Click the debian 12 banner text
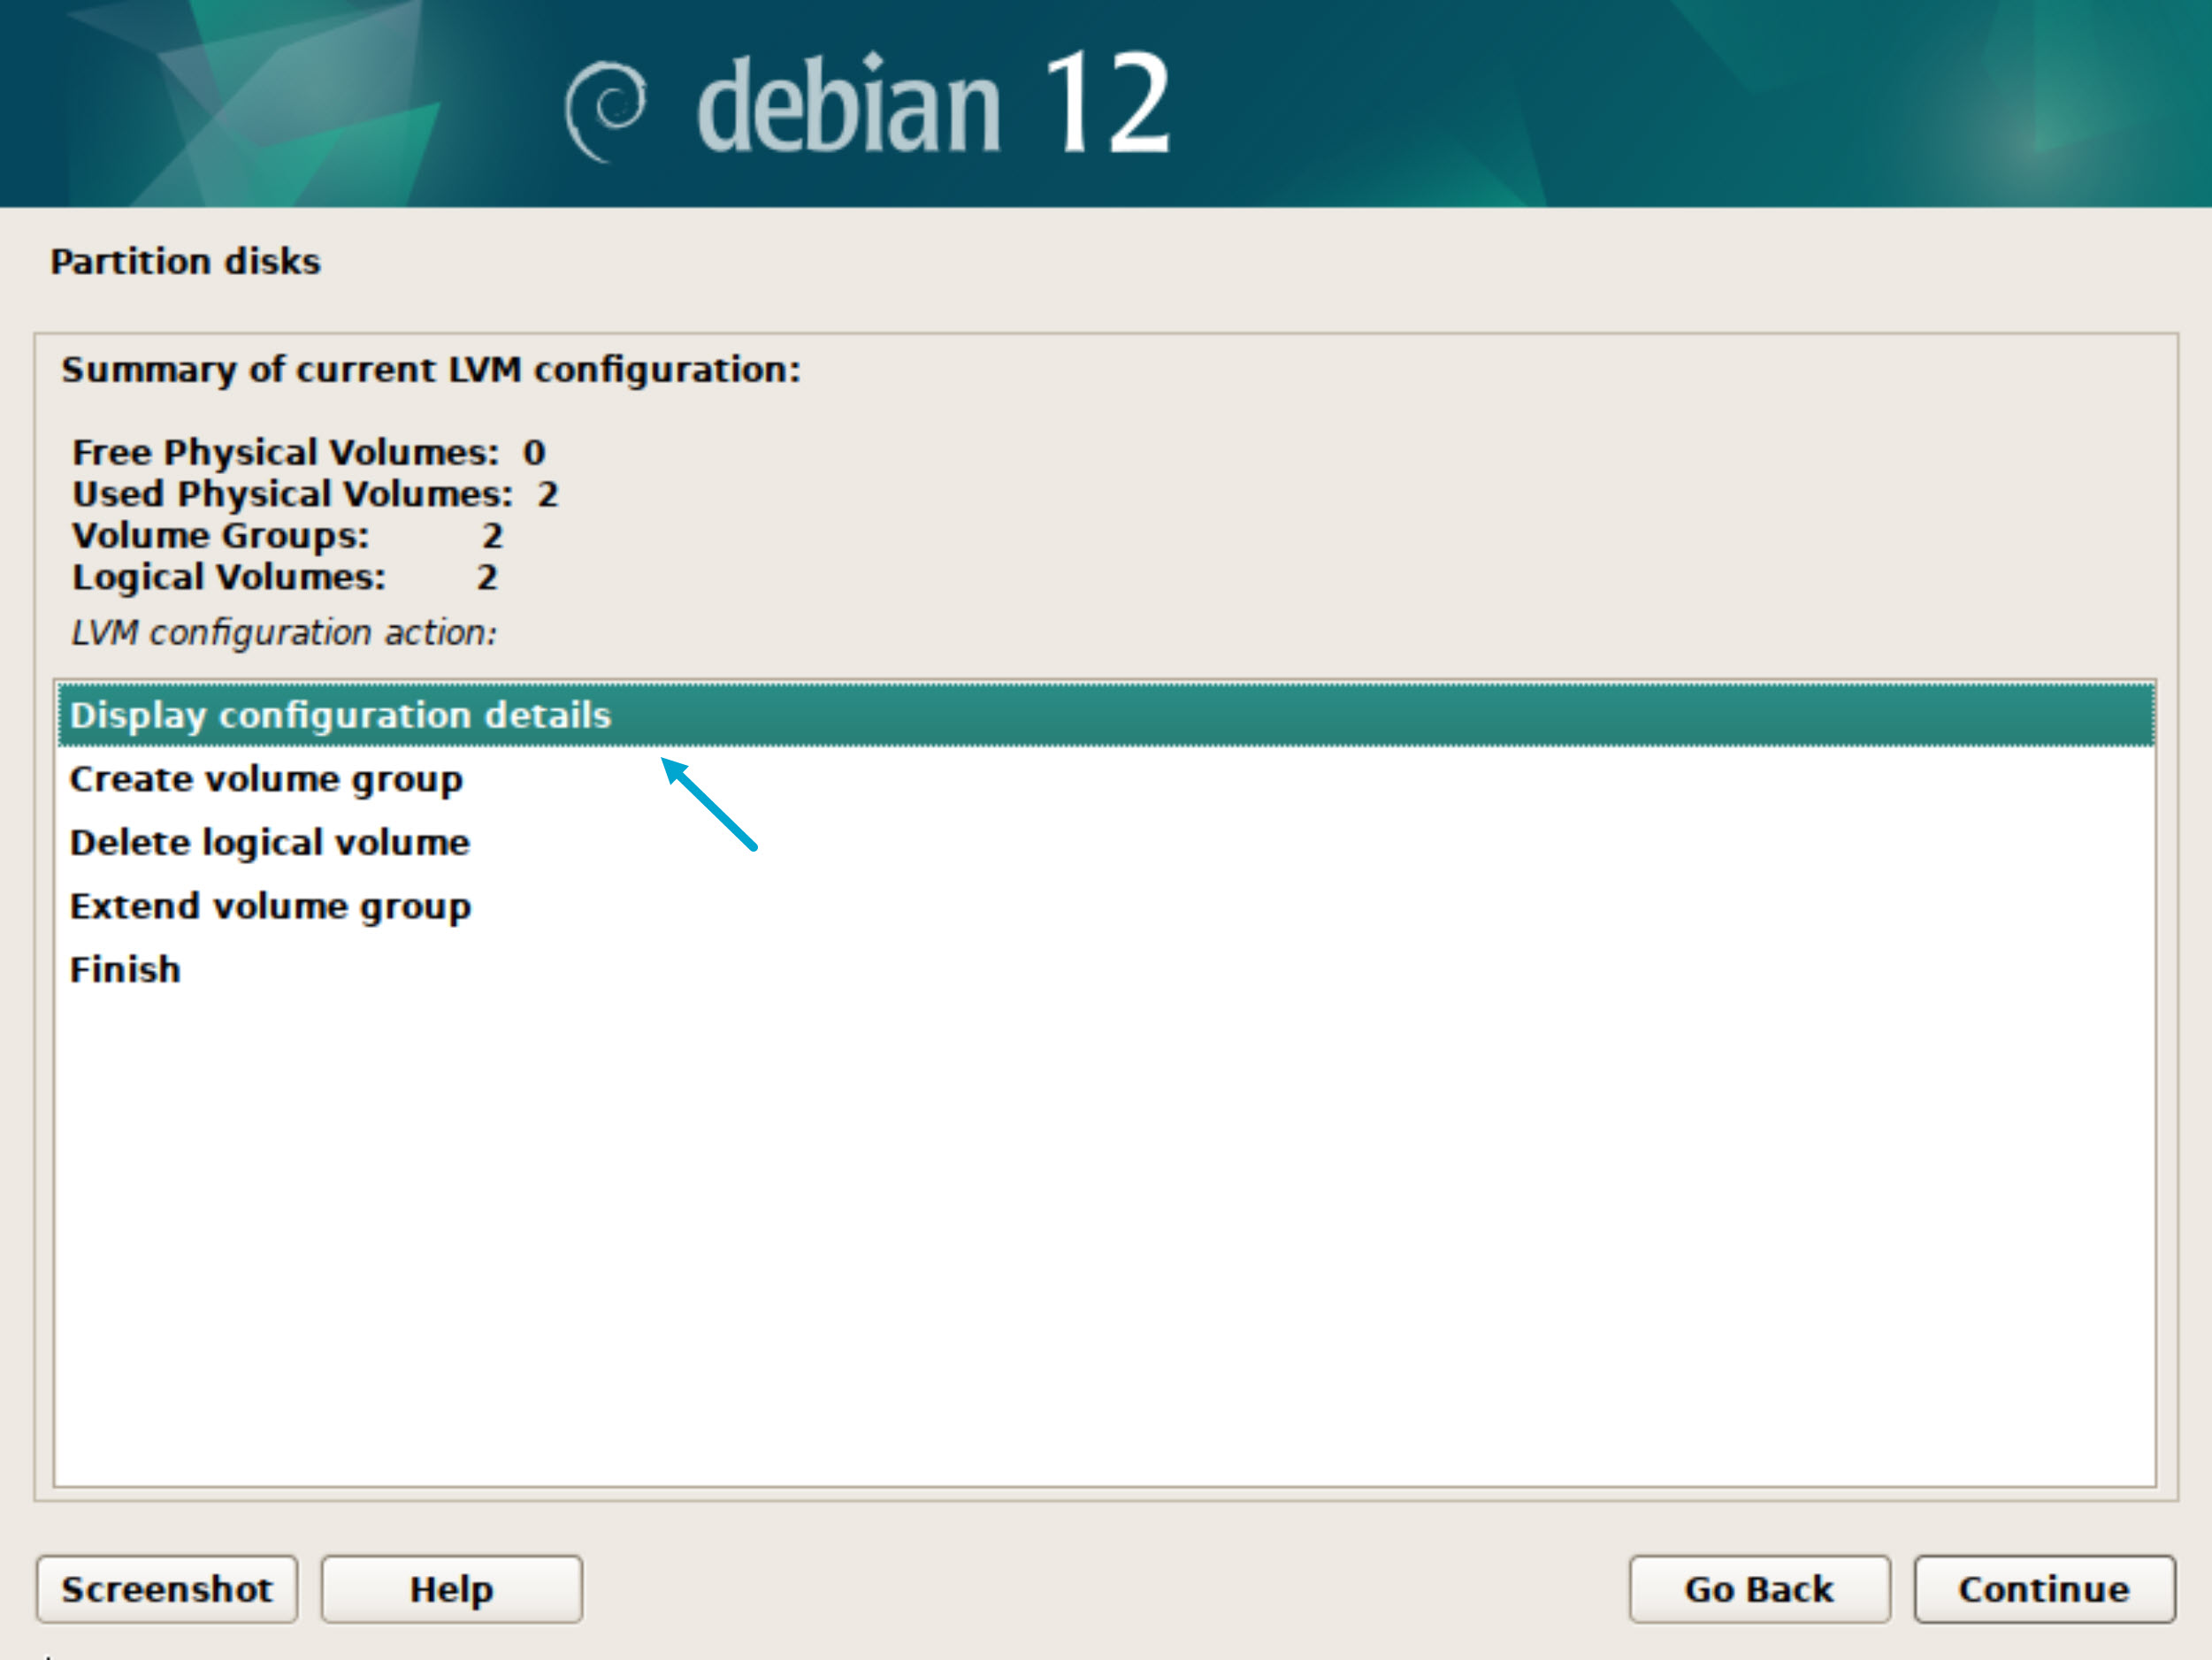Viewport: 2212px width, 1660px height. [932, 105]
